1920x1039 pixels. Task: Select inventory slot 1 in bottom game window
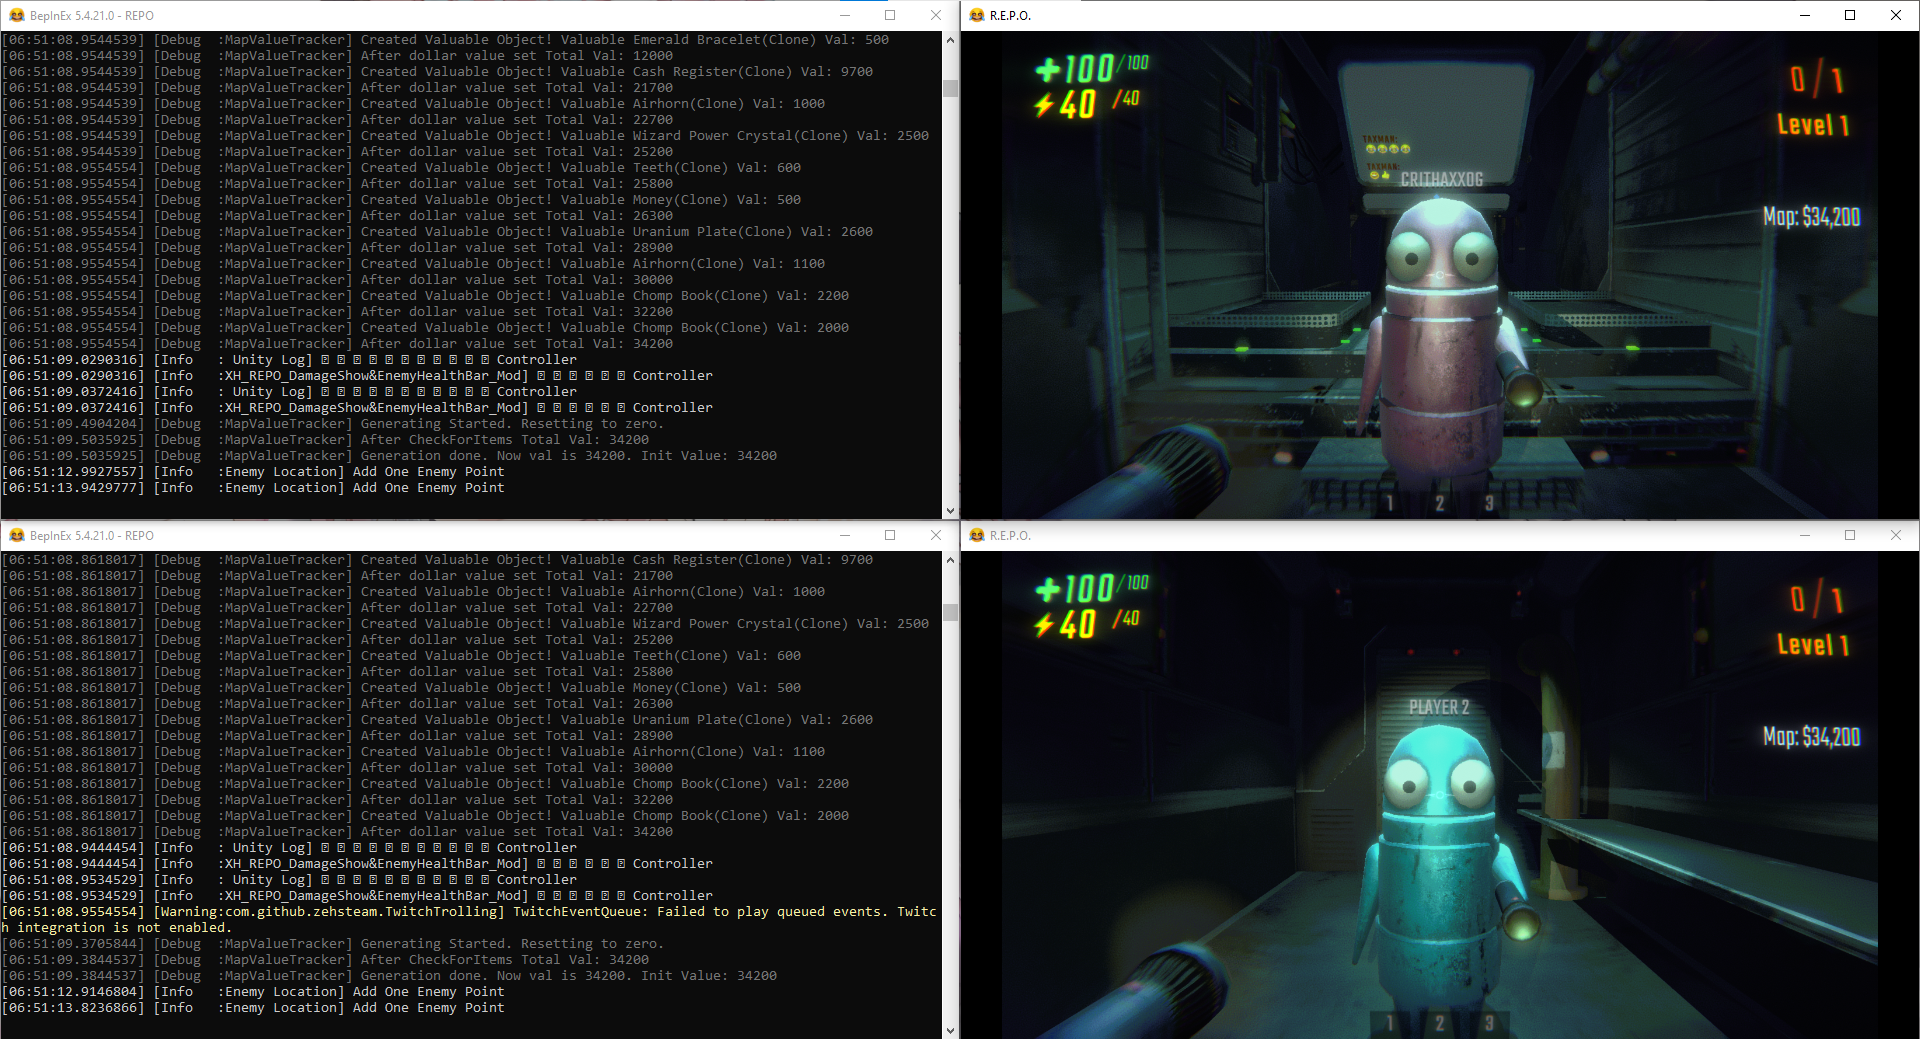coord(1390,1023)
